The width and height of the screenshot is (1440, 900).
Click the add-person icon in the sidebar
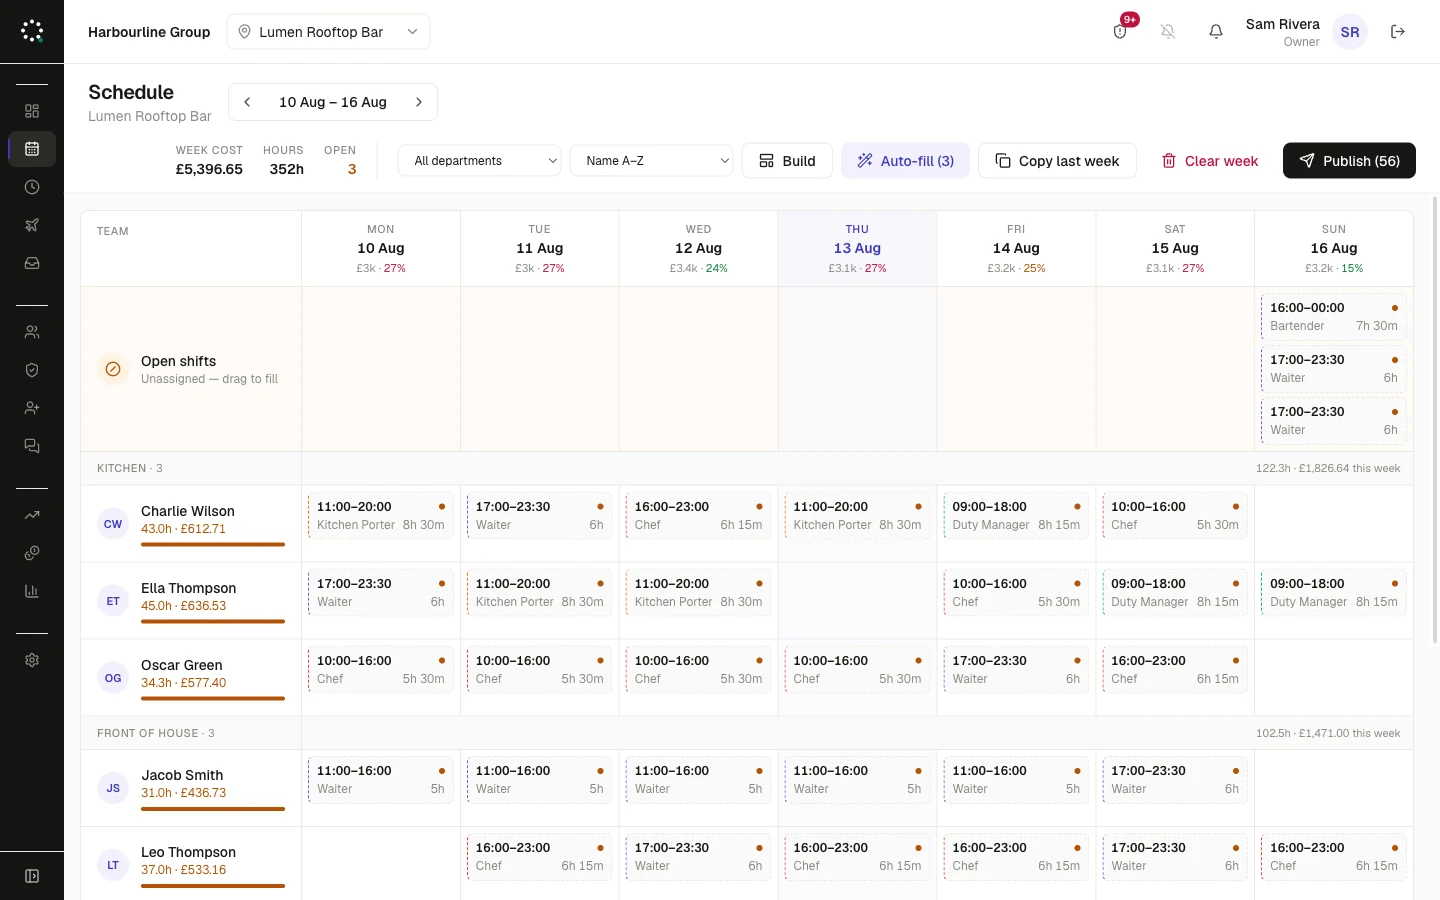32,408
